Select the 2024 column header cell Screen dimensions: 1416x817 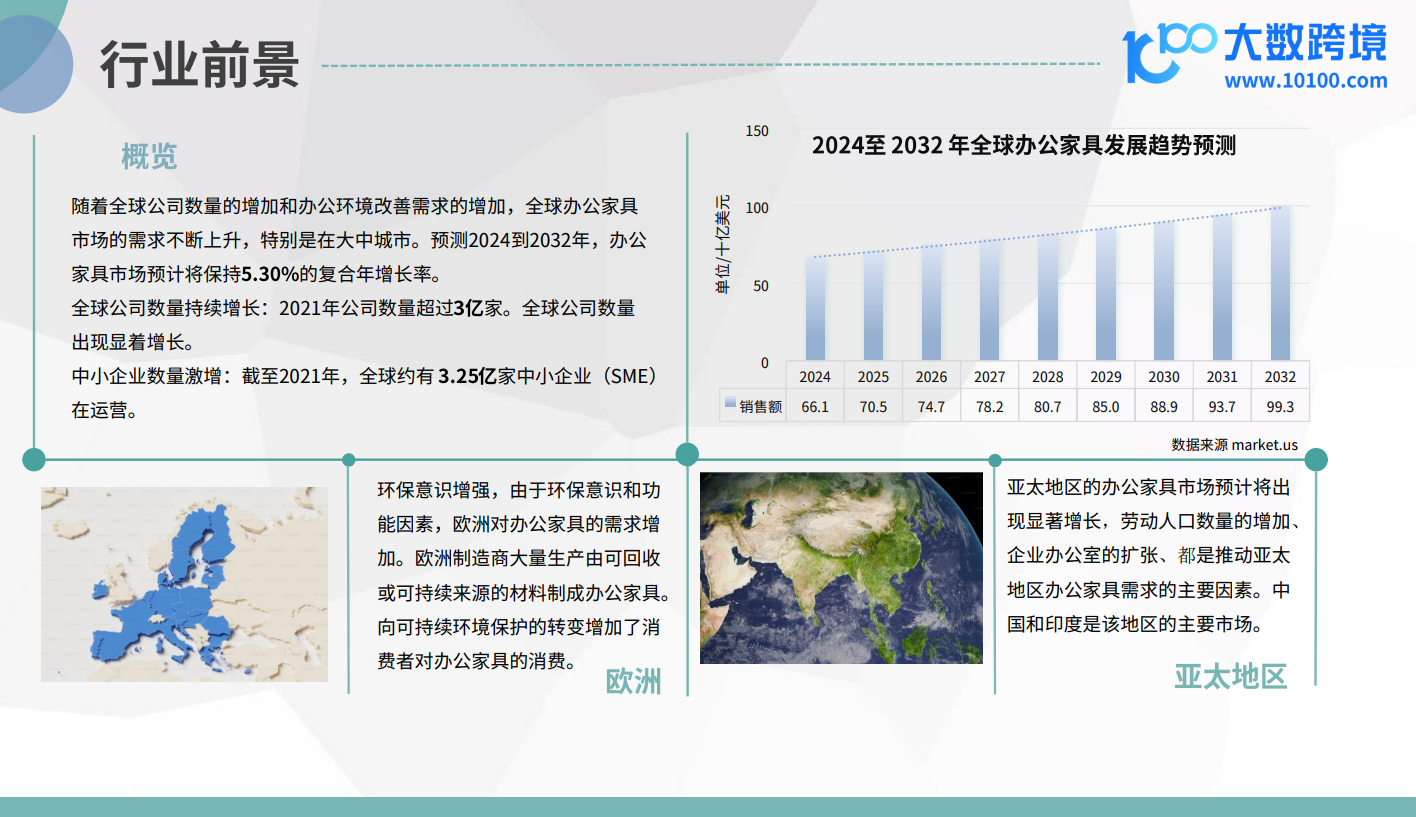(x=815, y=377)
